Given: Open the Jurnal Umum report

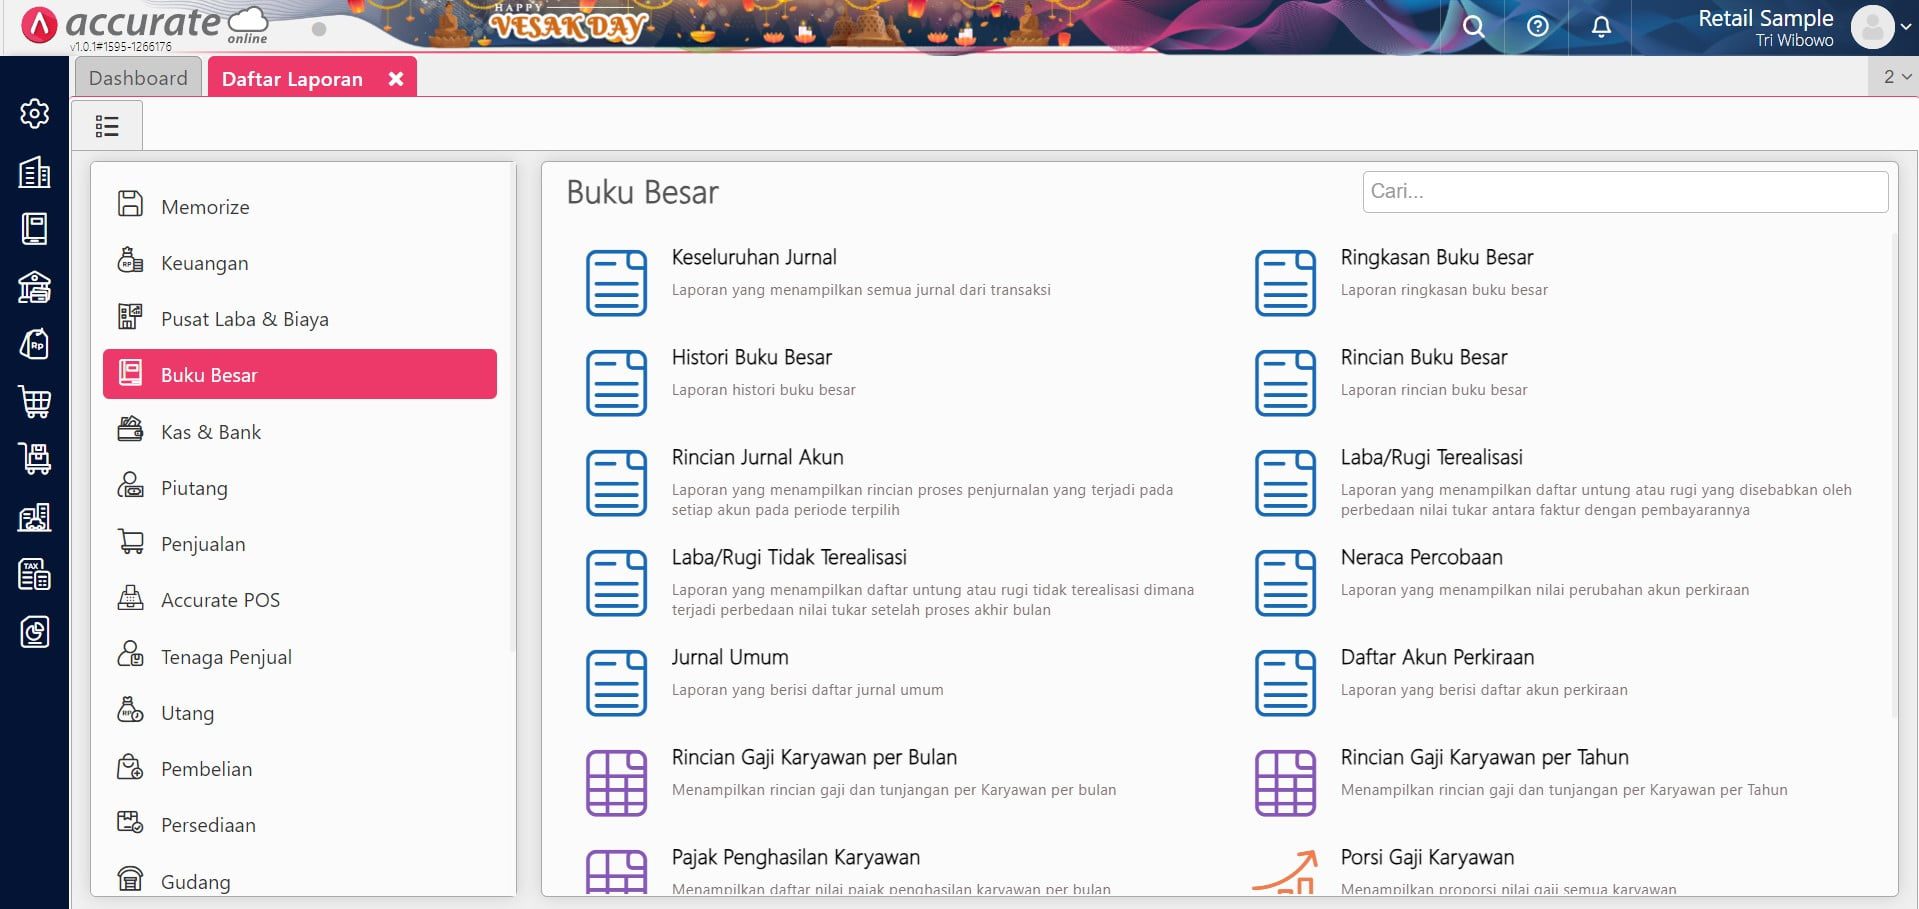Looking at the screenshot, I should (730, 658).
